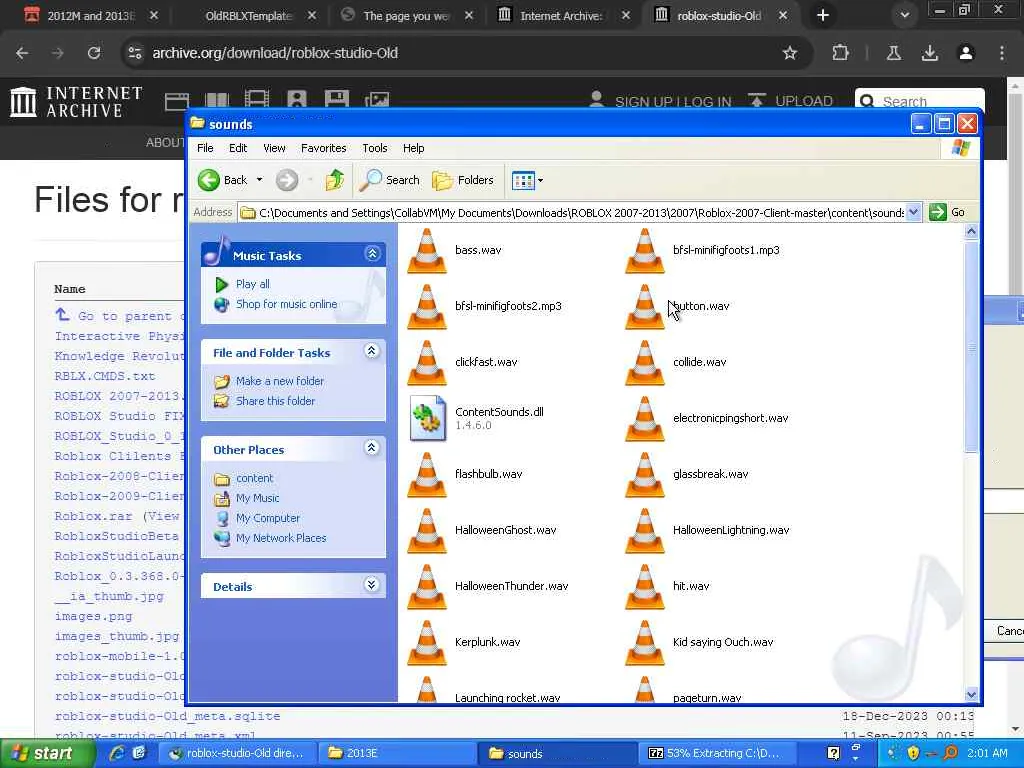The height and width of the screenshot is (768, 1024).
Task: Expand the Details panel
Action: click(372, 584)
